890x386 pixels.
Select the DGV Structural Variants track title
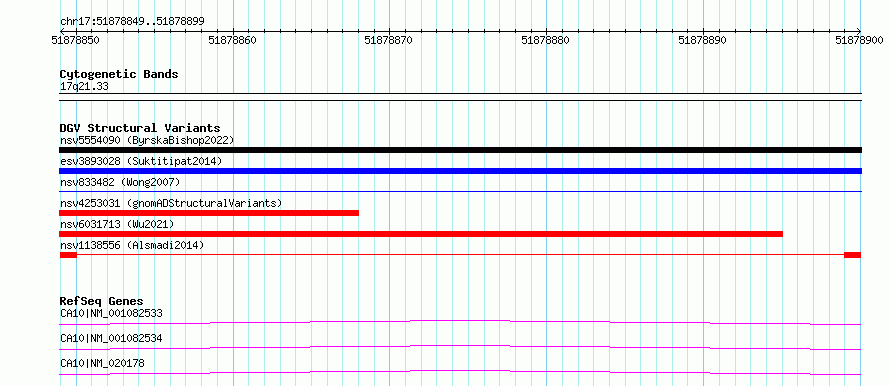click(x=140, y=128)
